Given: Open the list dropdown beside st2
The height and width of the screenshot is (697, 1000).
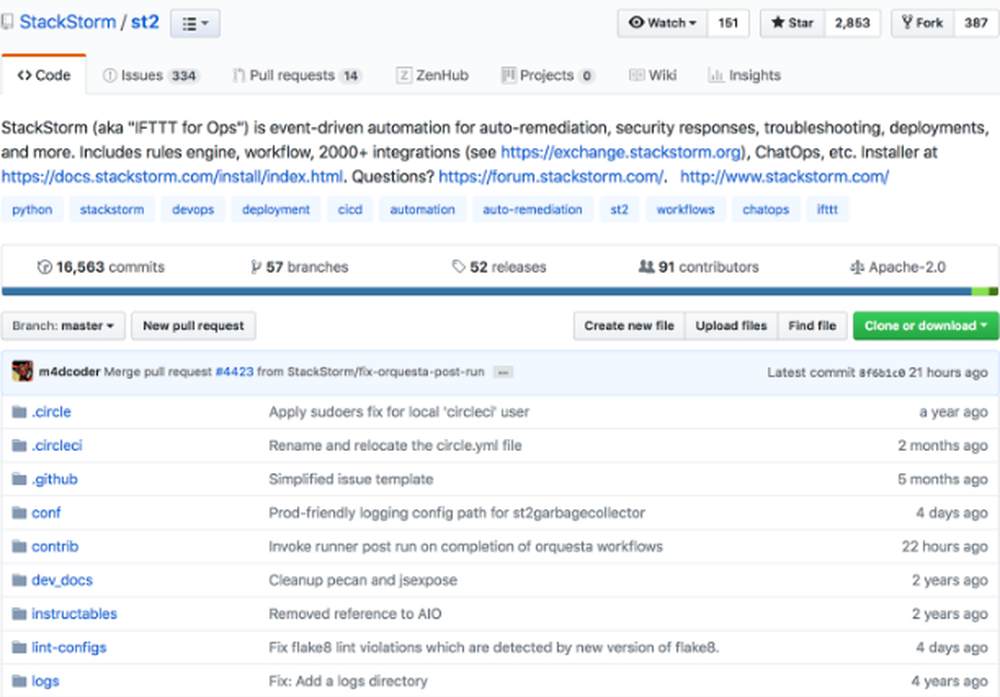Looking at the screenshot, I should tap(195, 24).
